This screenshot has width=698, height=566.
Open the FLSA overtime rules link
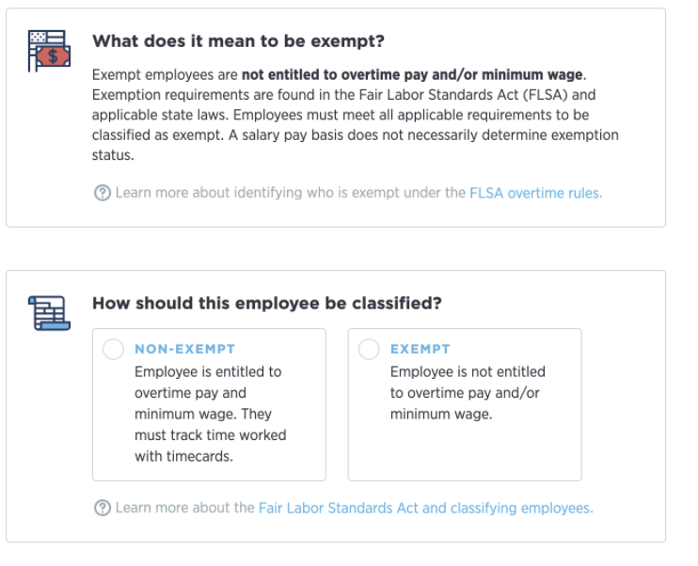coord(536,193)
